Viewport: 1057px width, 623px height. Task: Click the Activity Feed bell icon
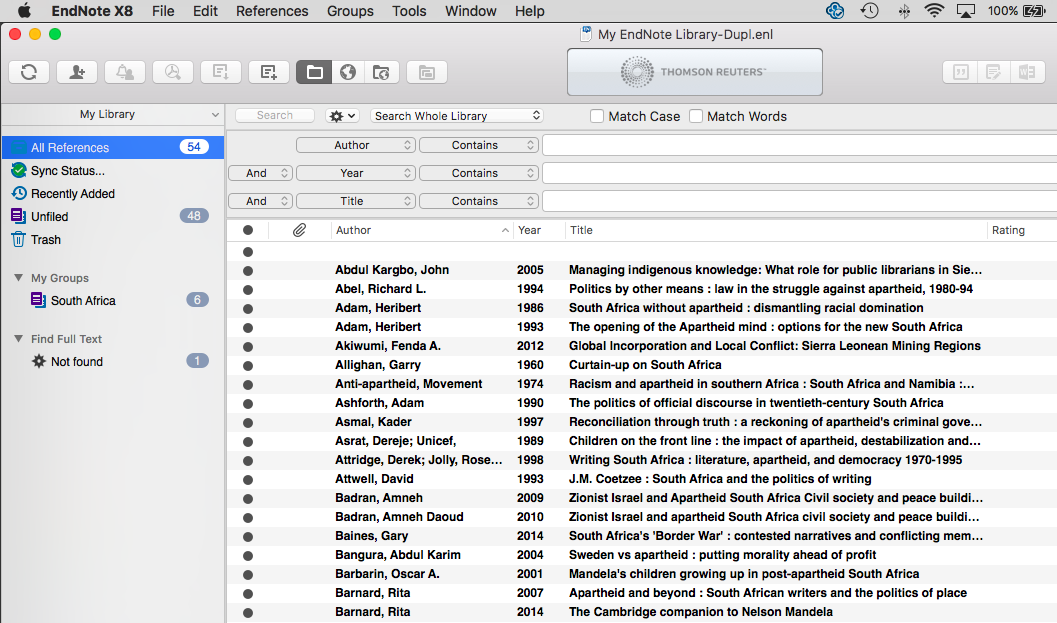pos(125,72)
